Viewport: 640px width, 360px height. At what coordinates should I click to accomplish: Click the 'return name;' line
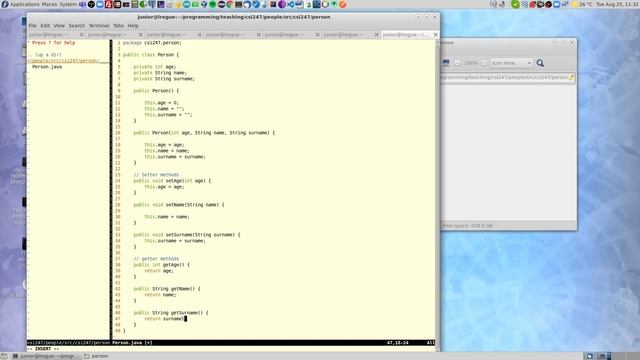pos(160,295)
